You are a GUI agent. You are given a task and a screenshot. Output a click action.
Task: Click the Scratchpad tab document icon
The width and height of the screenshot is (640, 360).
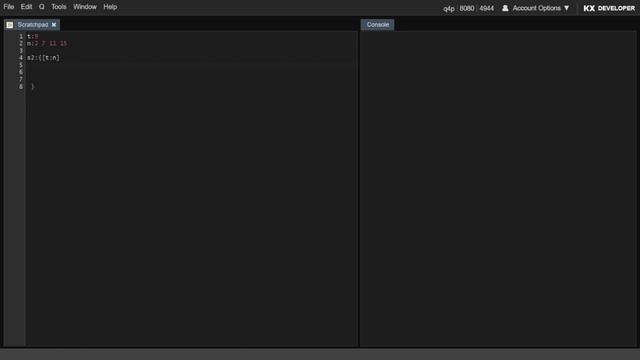click(10, 25)
